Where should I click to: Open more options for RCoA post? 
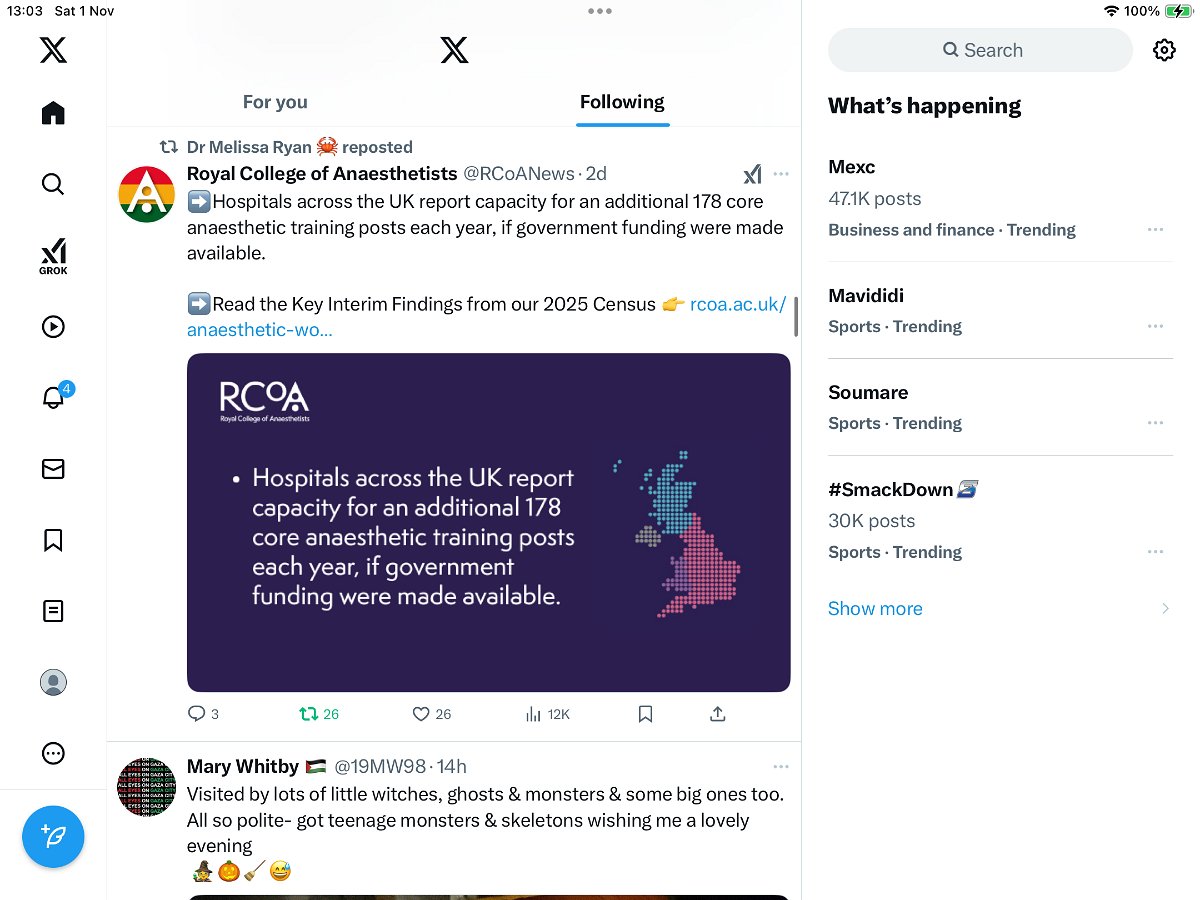click(781, 174)
